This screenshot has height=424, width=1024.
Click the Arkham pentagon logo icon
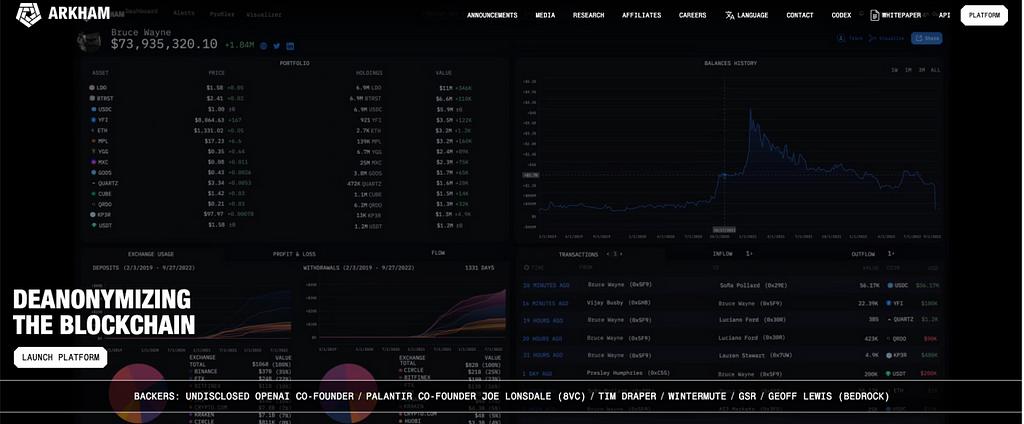[x=28, y=14]
